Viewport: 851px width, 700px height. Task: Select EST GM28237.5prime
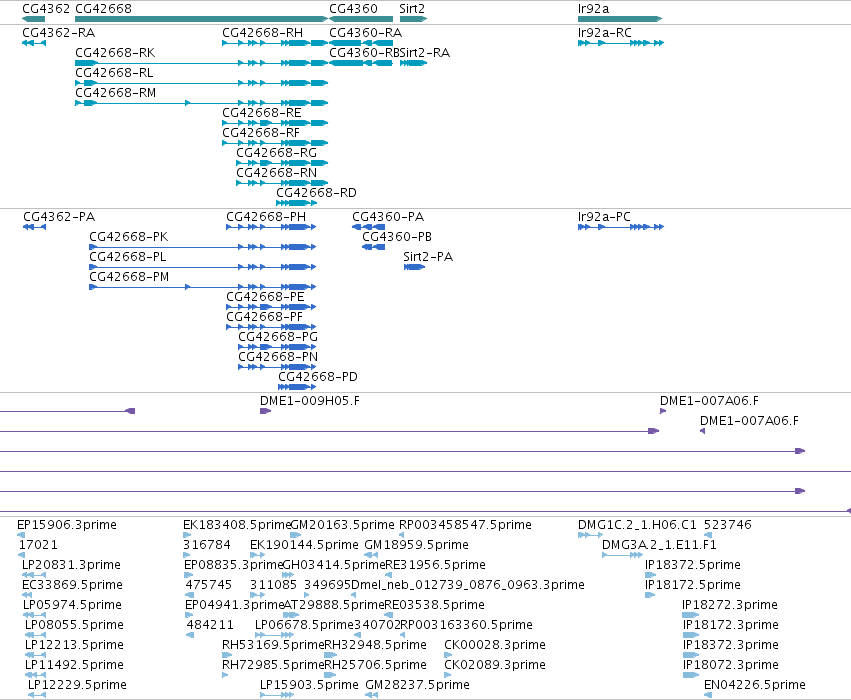pos(417,686)
